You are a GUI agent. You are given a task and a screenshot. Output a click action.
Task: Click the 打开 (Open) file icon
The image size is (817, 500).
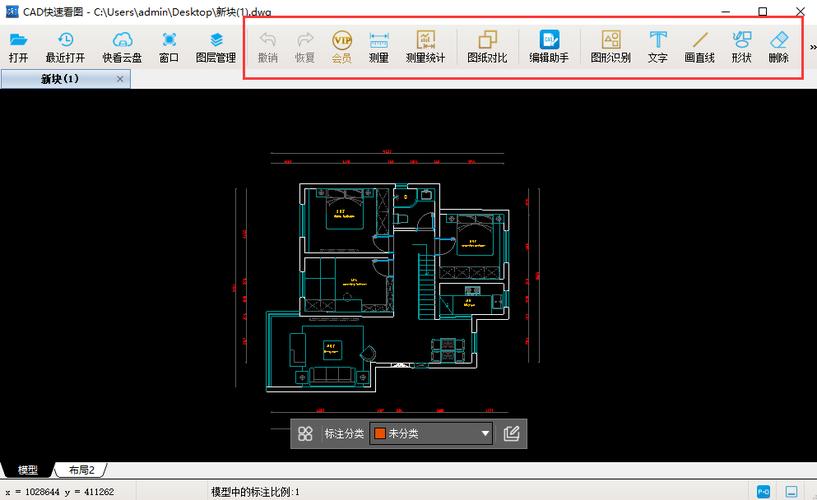18,46
